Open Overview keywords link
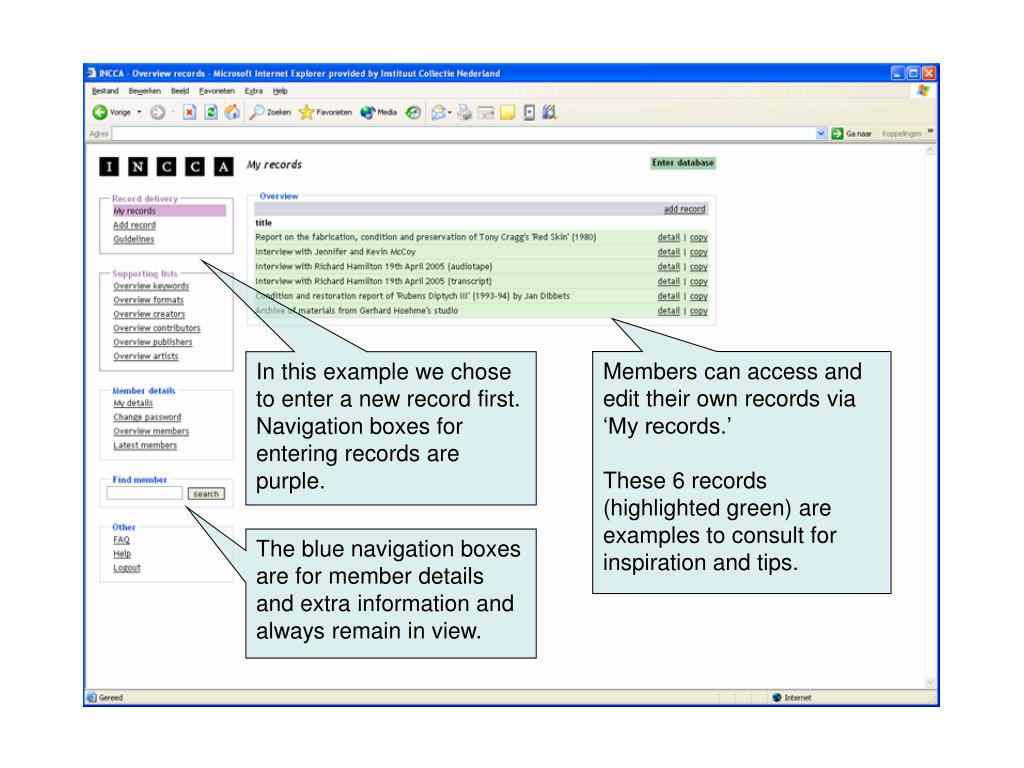Image resolution: width=1024 pixels, height=768 pixels. 151,286
